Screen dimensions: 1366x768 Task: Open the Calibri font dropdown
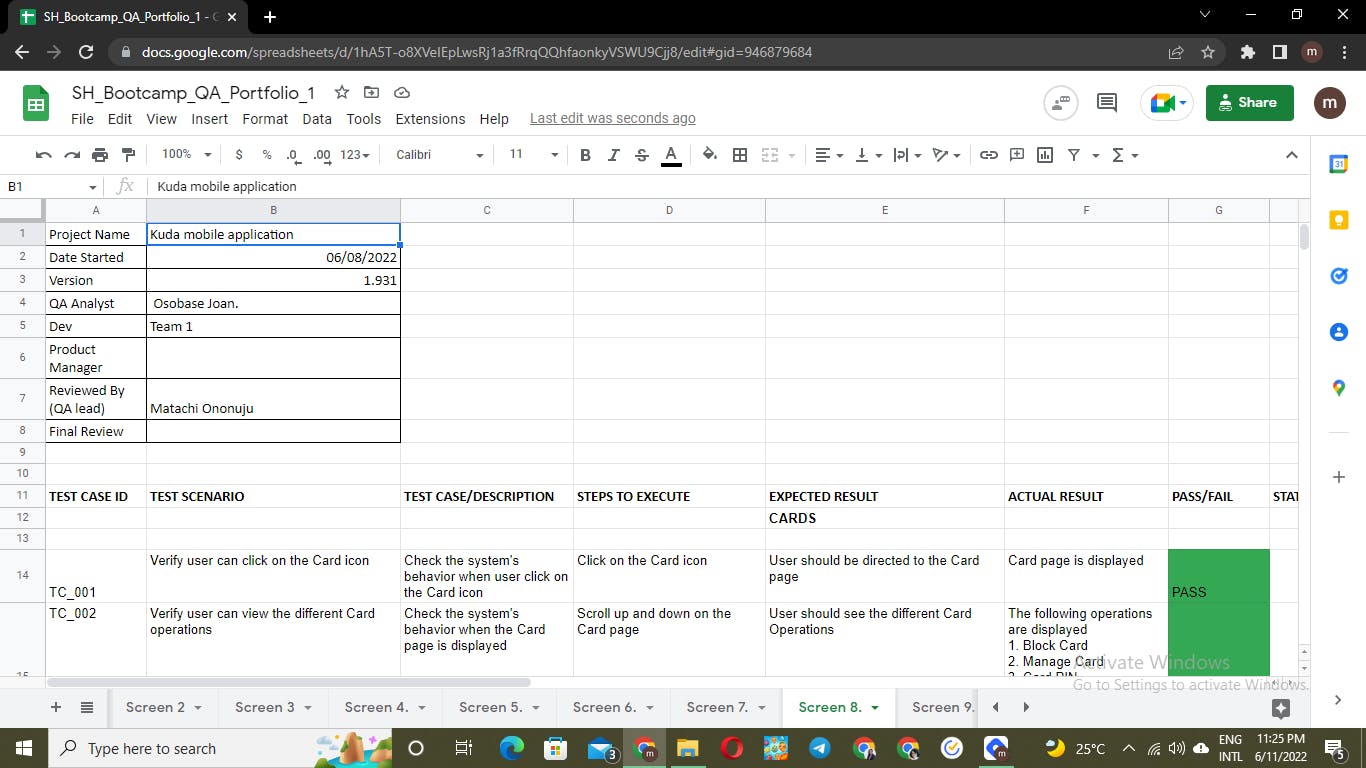point(439,155)
